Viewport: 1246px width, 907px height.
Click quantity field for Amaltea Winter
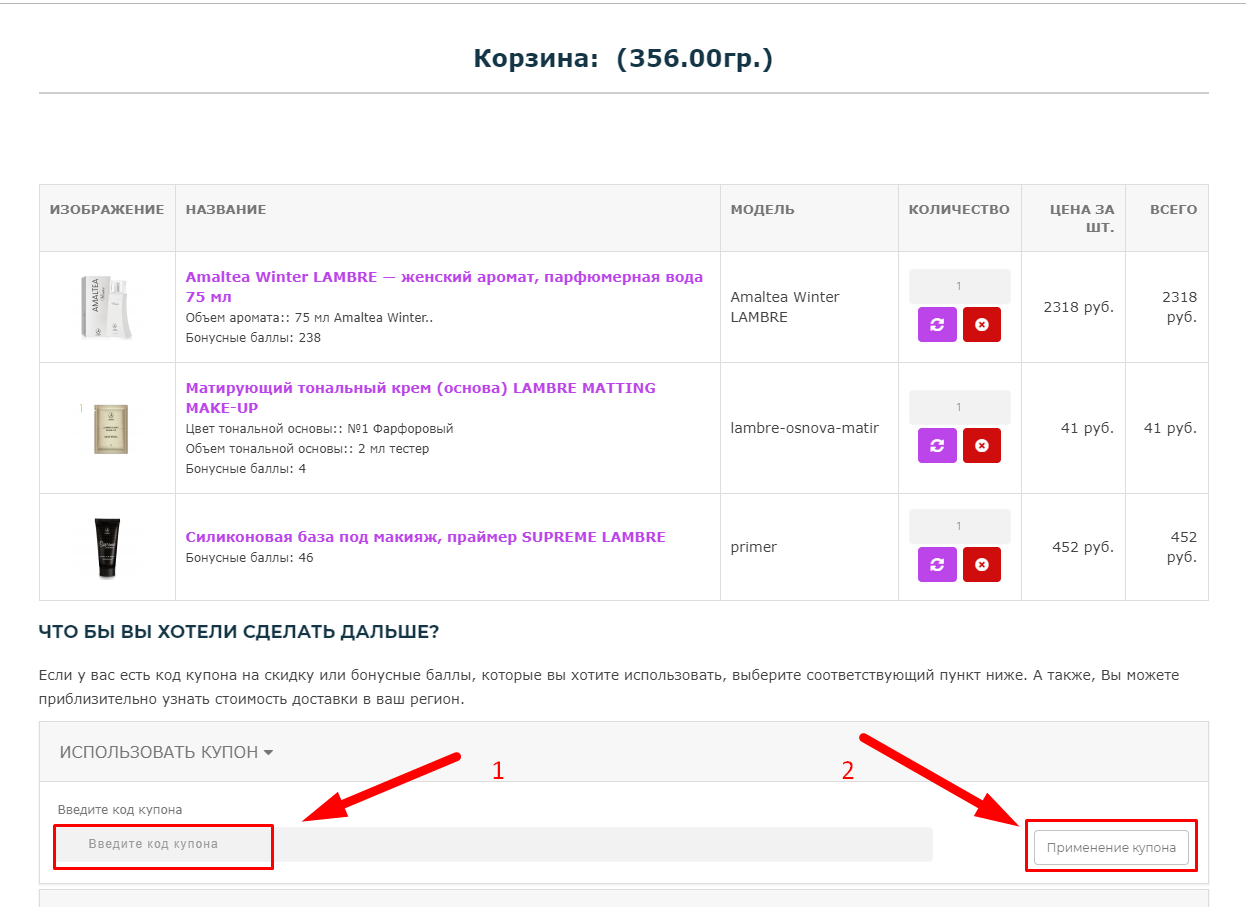[959, 286]
